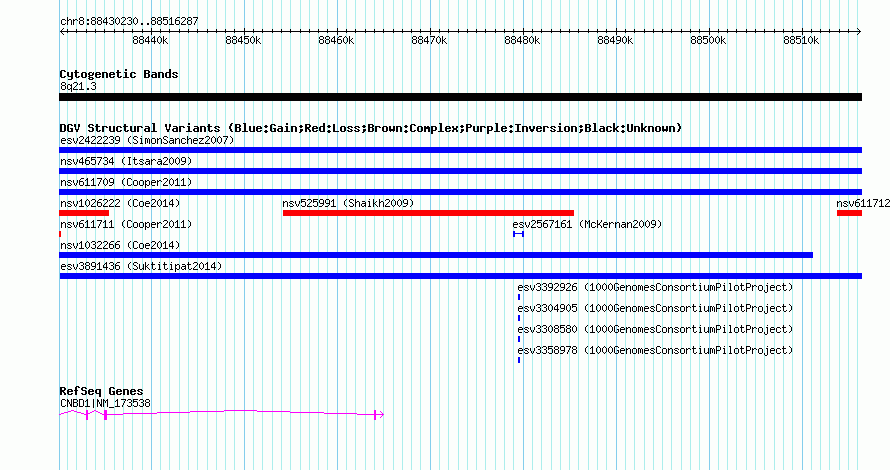Click the 88500k ruler position
890x470 pixels.
pyautogui.click(x=708, y=40)
